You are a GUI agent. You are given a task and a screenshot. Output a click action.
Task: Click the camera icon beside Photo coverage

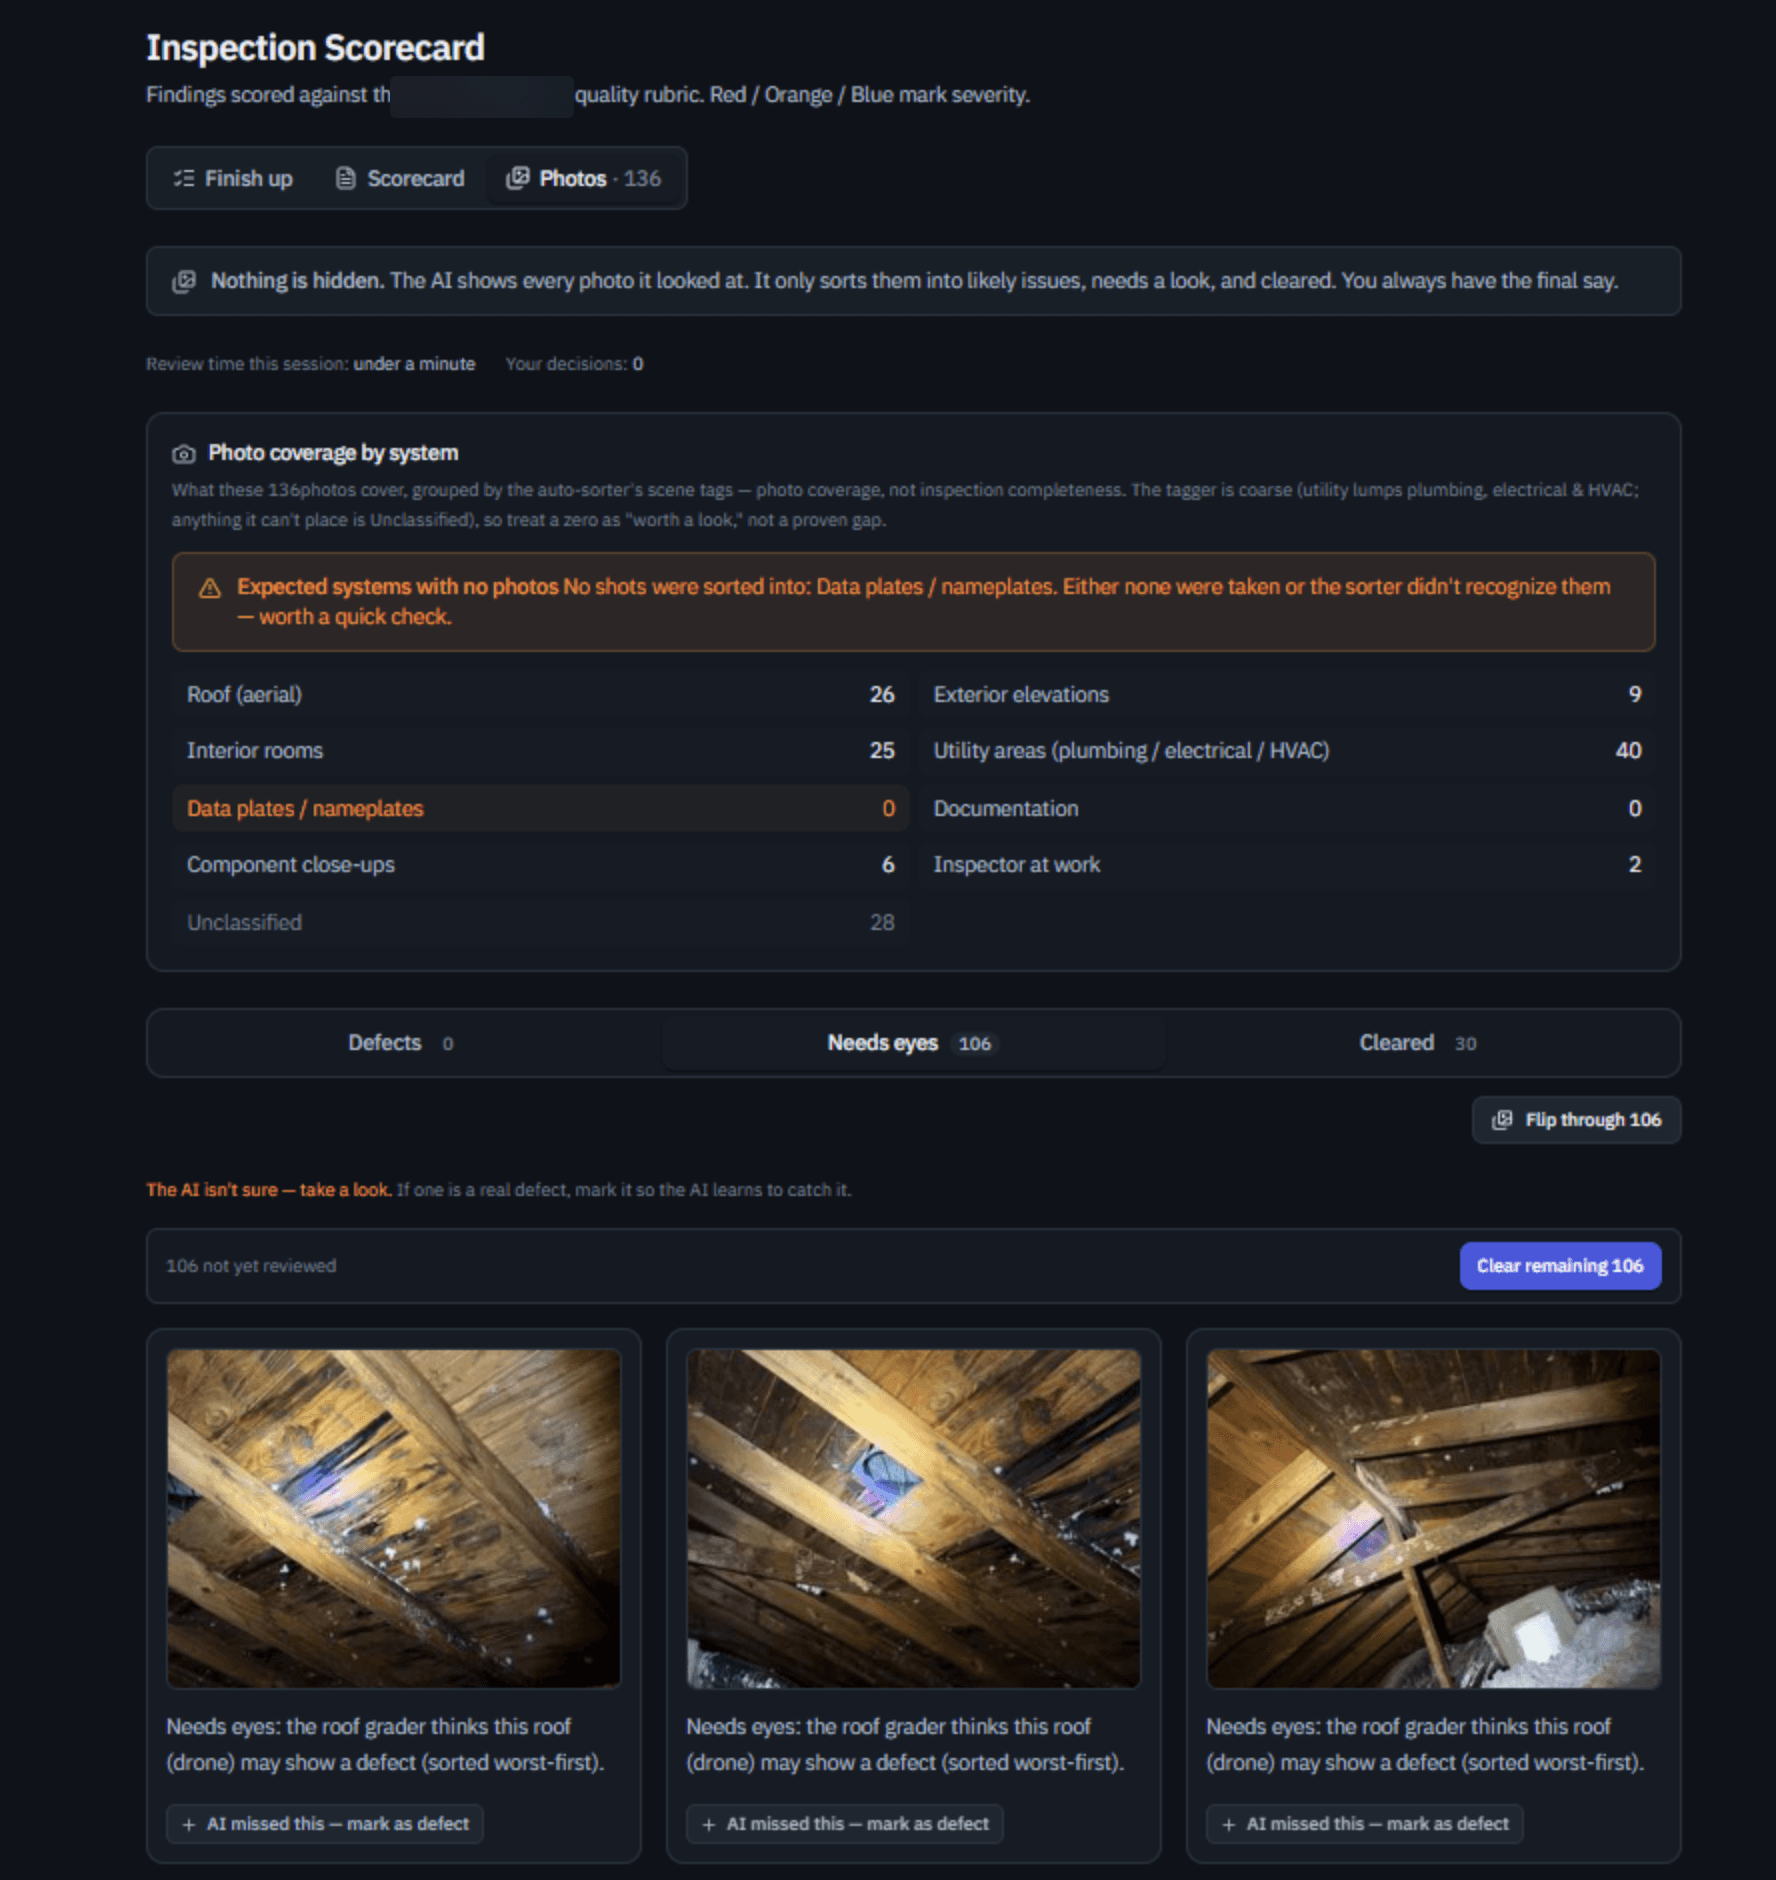tap(183, 454)
